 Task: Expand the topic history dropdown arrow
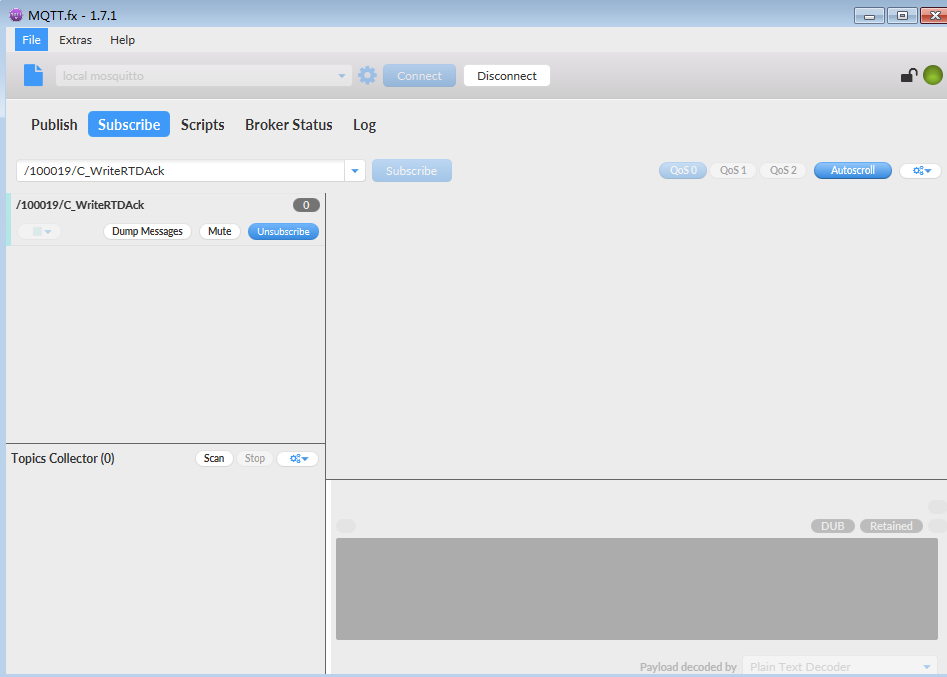[355, 171]
